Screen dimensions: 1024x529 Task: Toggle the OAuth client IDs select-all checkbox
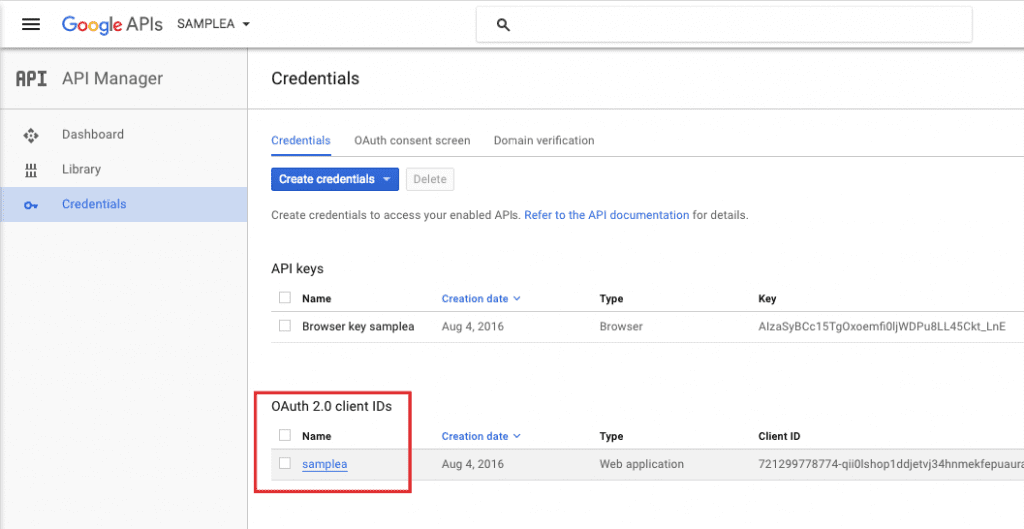tap(285, 435)
